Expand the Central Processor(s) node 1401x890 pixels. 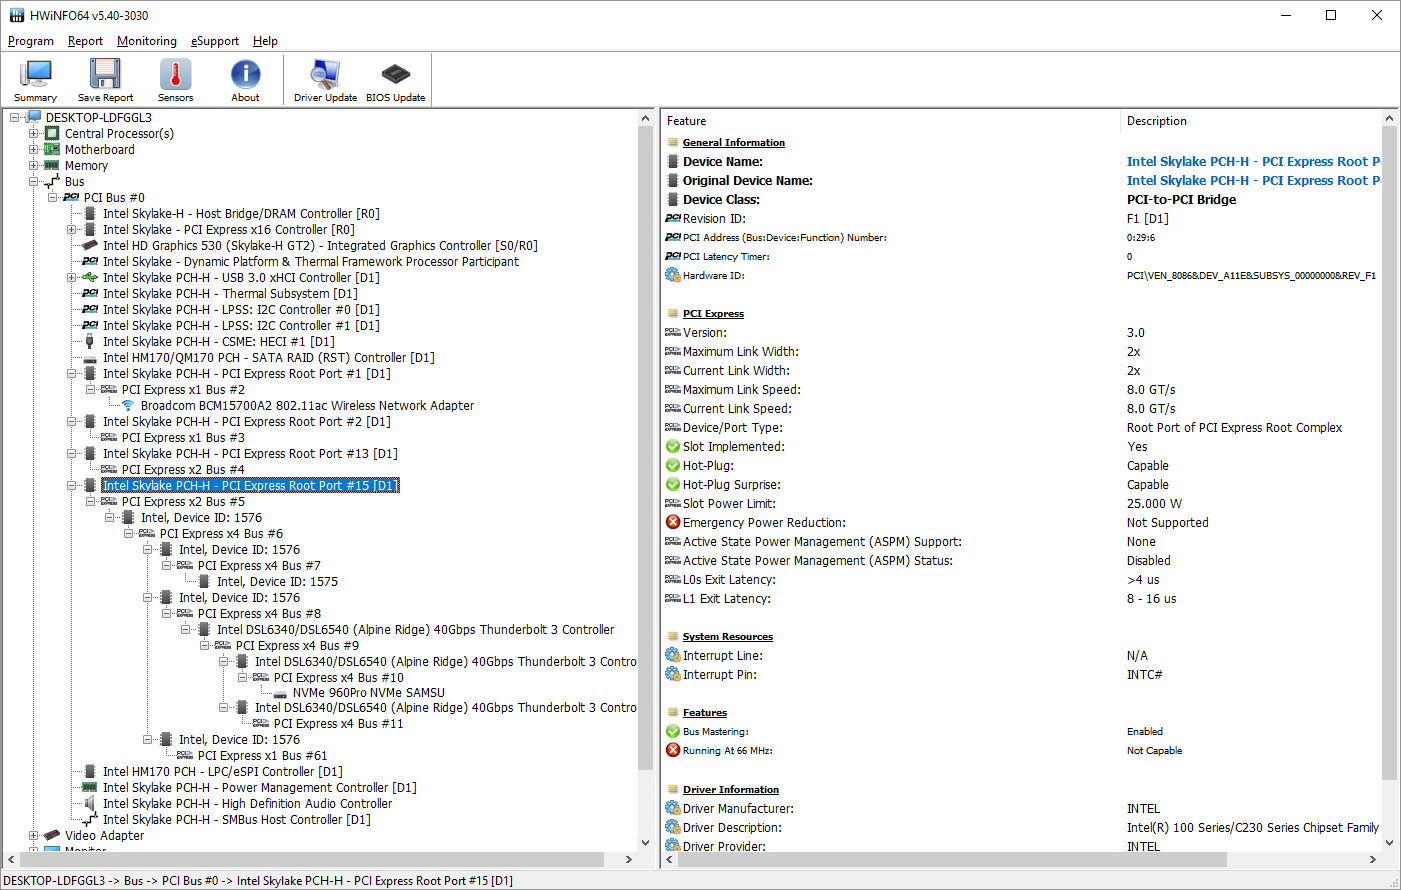coord(34,134)
